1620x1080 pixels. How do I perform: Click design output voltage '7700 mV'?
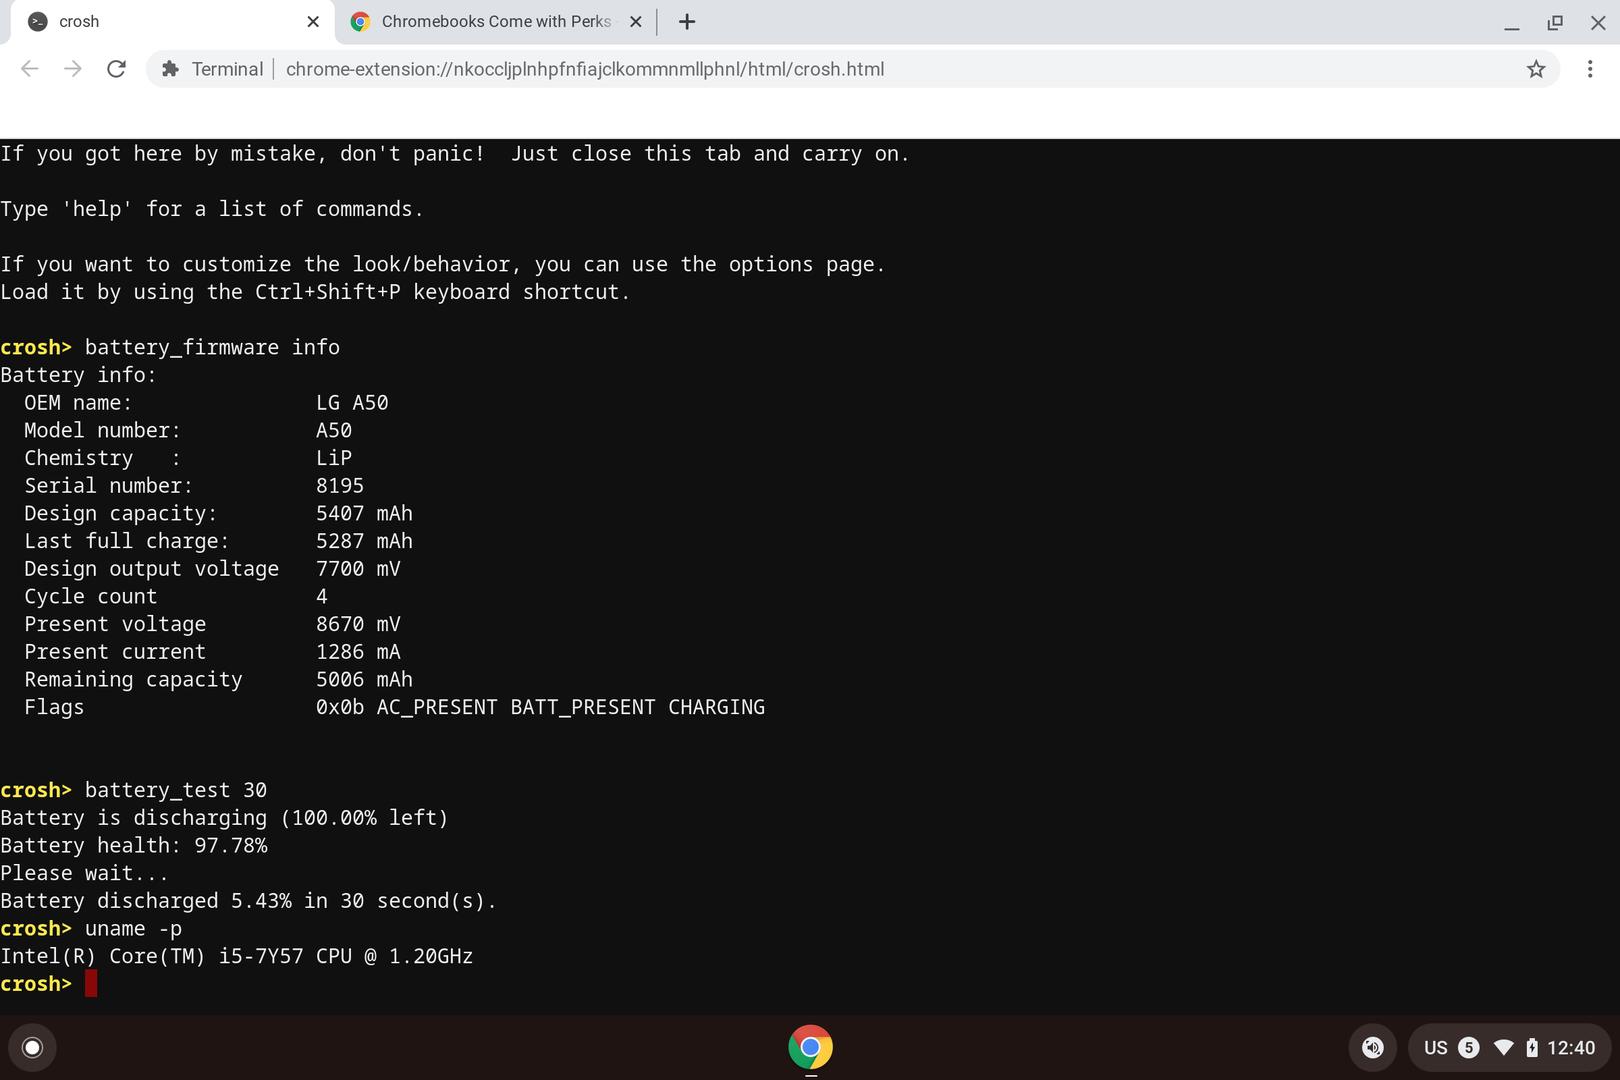point(358,569)
